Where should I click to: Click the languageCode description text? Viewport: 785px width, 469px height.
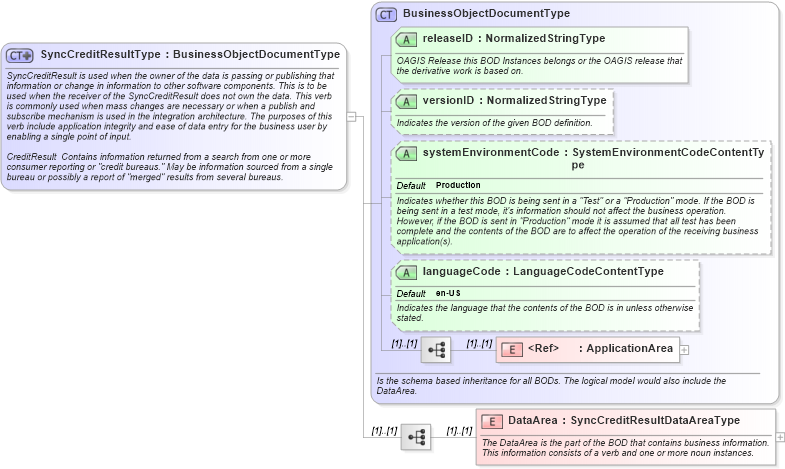545,313
